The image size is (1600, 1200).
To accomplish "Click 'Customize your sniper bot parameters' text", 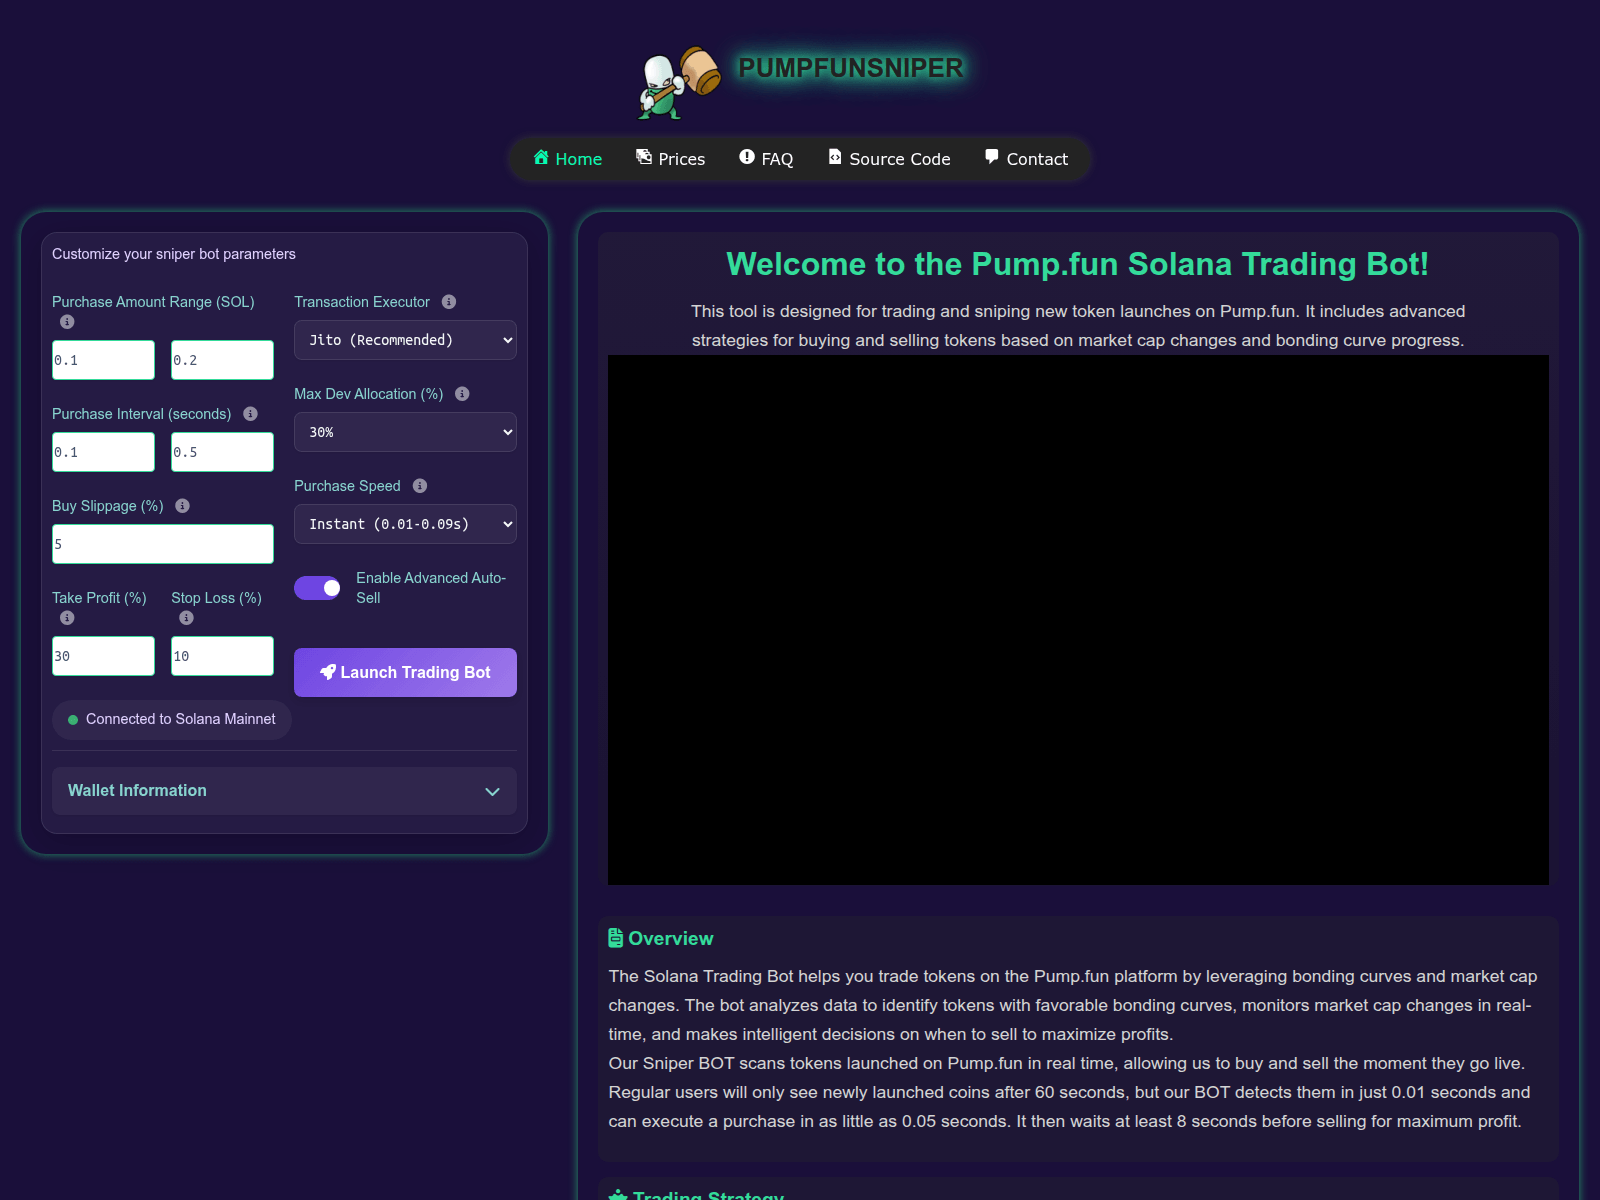I will click(x=174, y=254).
